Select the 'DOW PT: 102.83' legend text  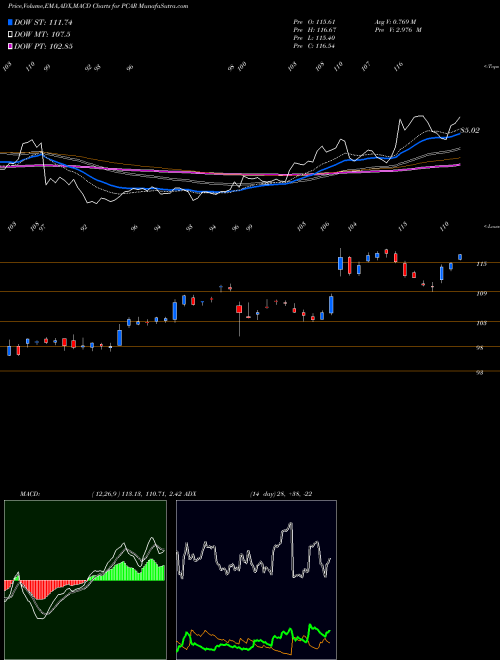click(x=43, y=46)
